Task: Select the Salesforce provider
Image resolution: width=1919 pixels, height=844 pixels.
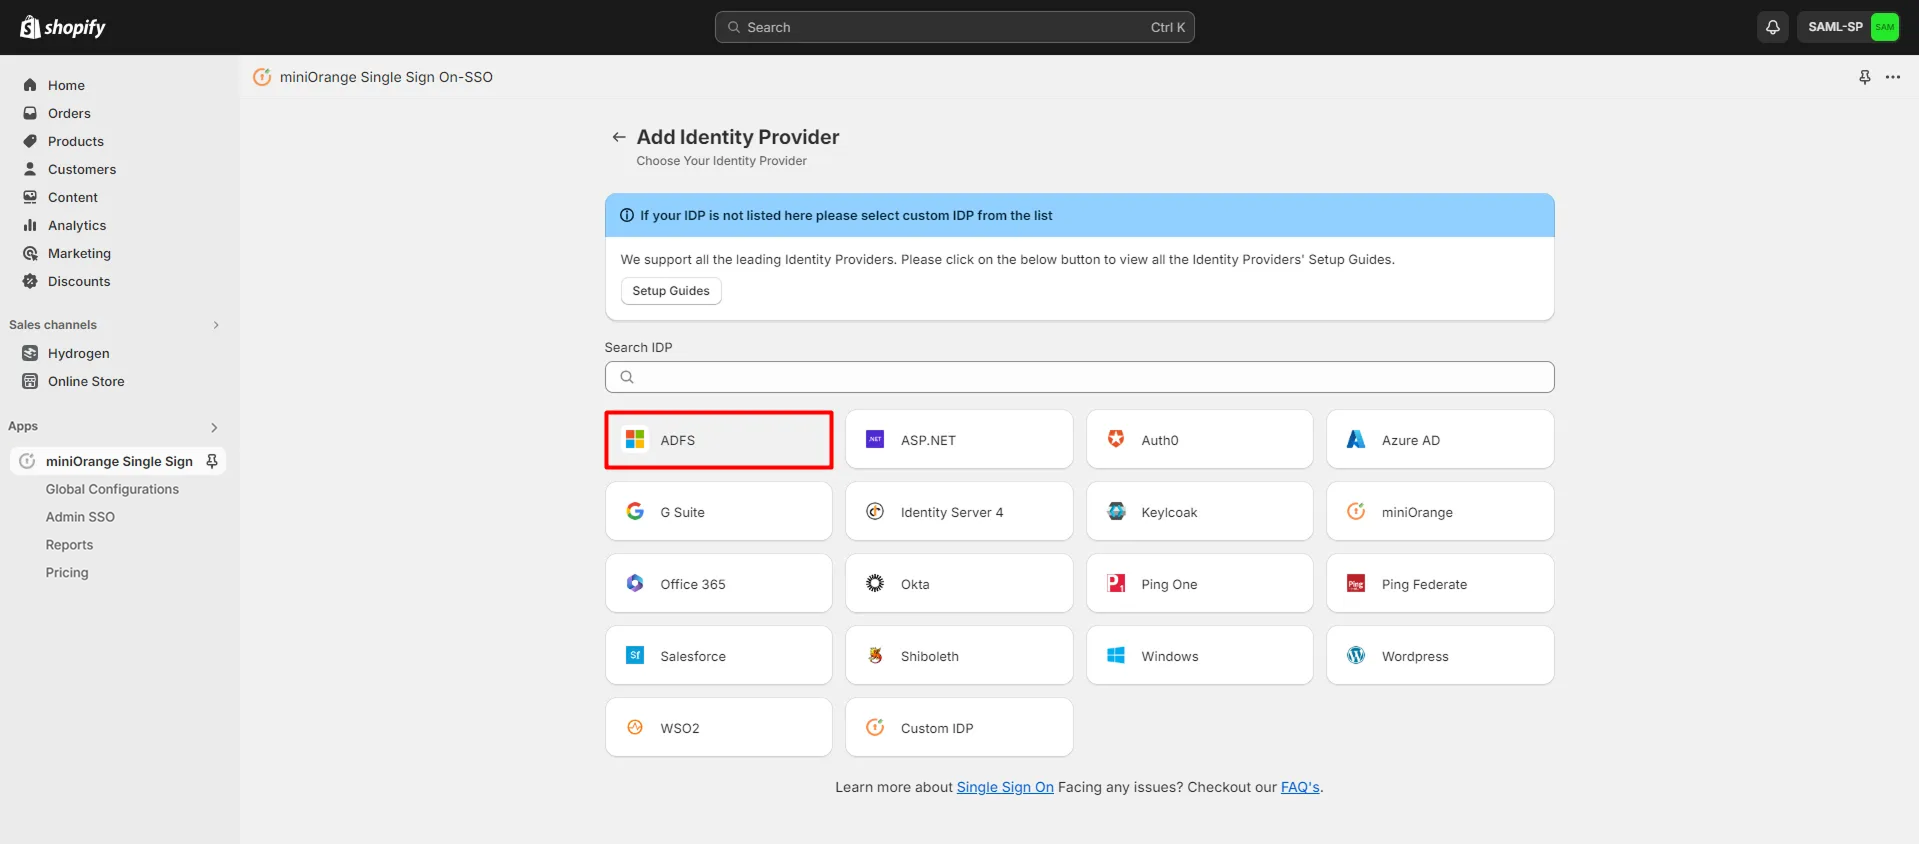Action: (719, 655)
